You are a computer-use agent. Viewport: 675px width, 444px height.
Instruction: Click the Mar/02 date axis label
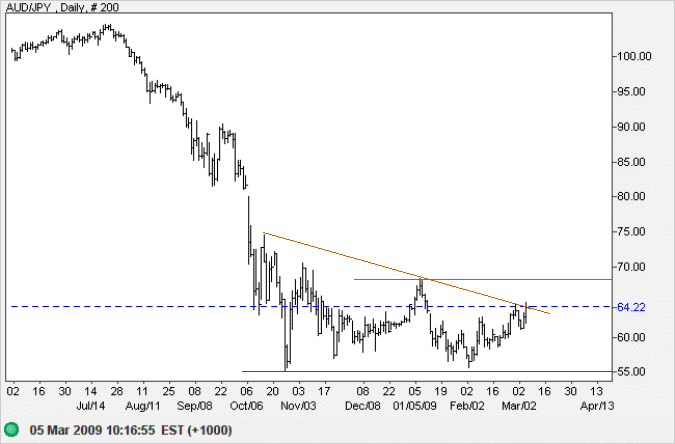coord(519,406)
